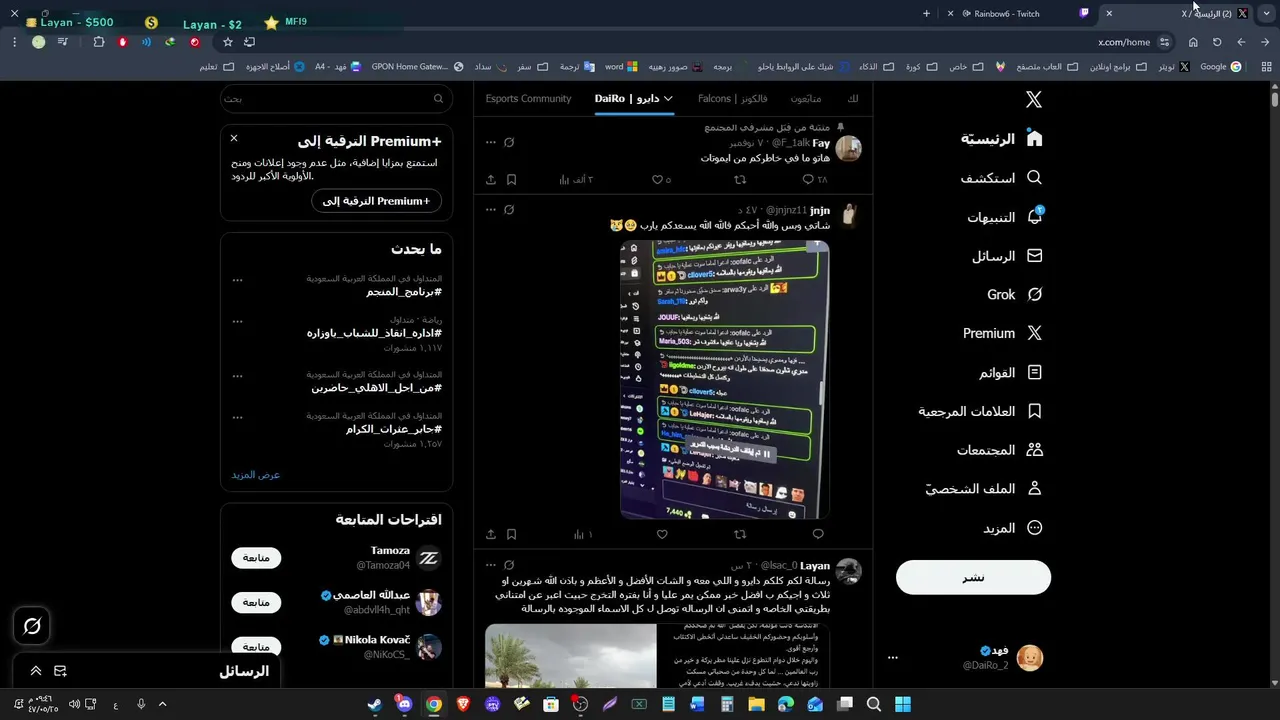Open العلامات المرجعية bookmarks
The width and height of the screenshot is (1280, 720).
coord(981,411)
